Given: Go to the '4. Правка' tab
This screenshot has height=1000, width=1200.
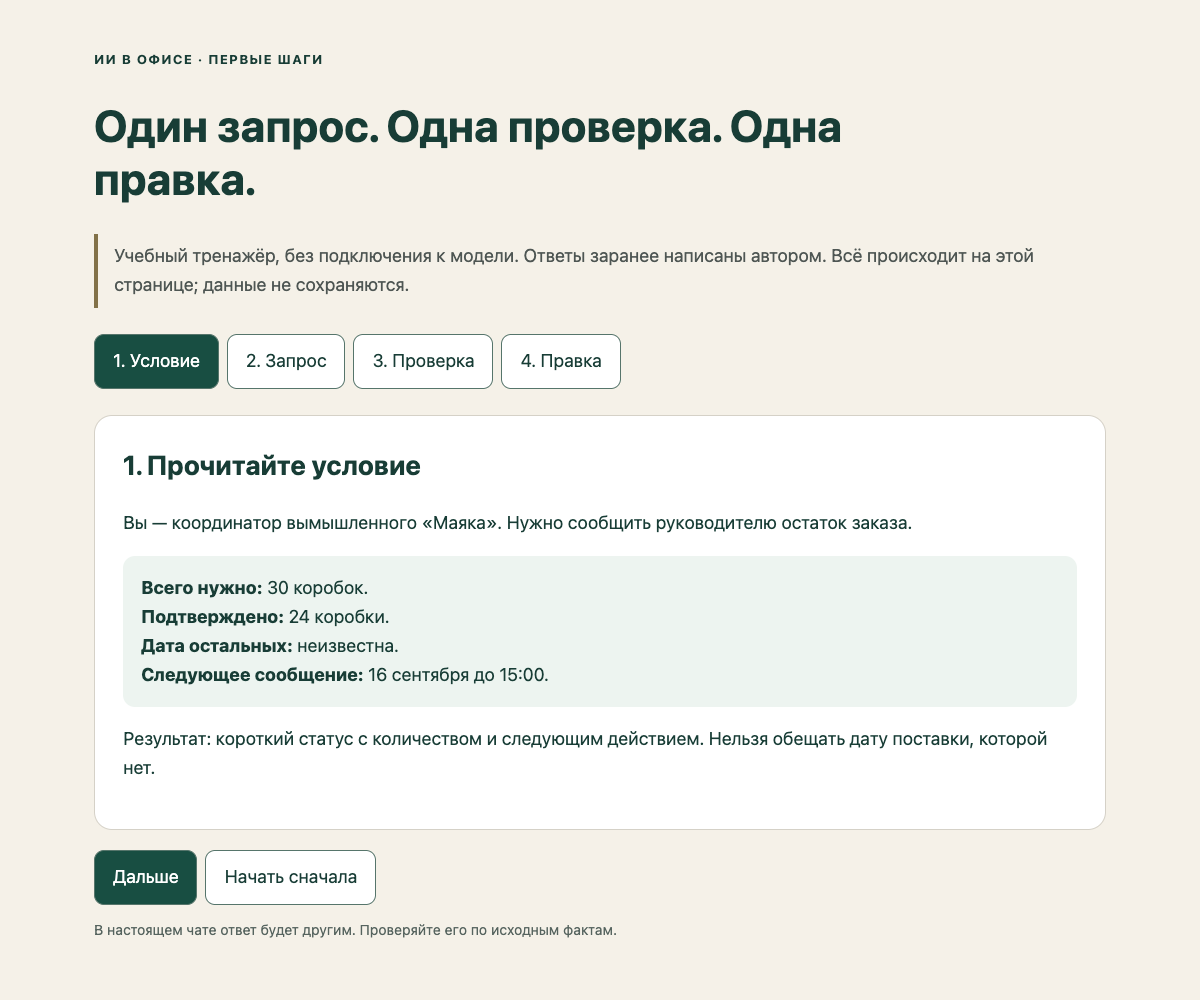Looking at the screenshot, I should click(561, 361).
